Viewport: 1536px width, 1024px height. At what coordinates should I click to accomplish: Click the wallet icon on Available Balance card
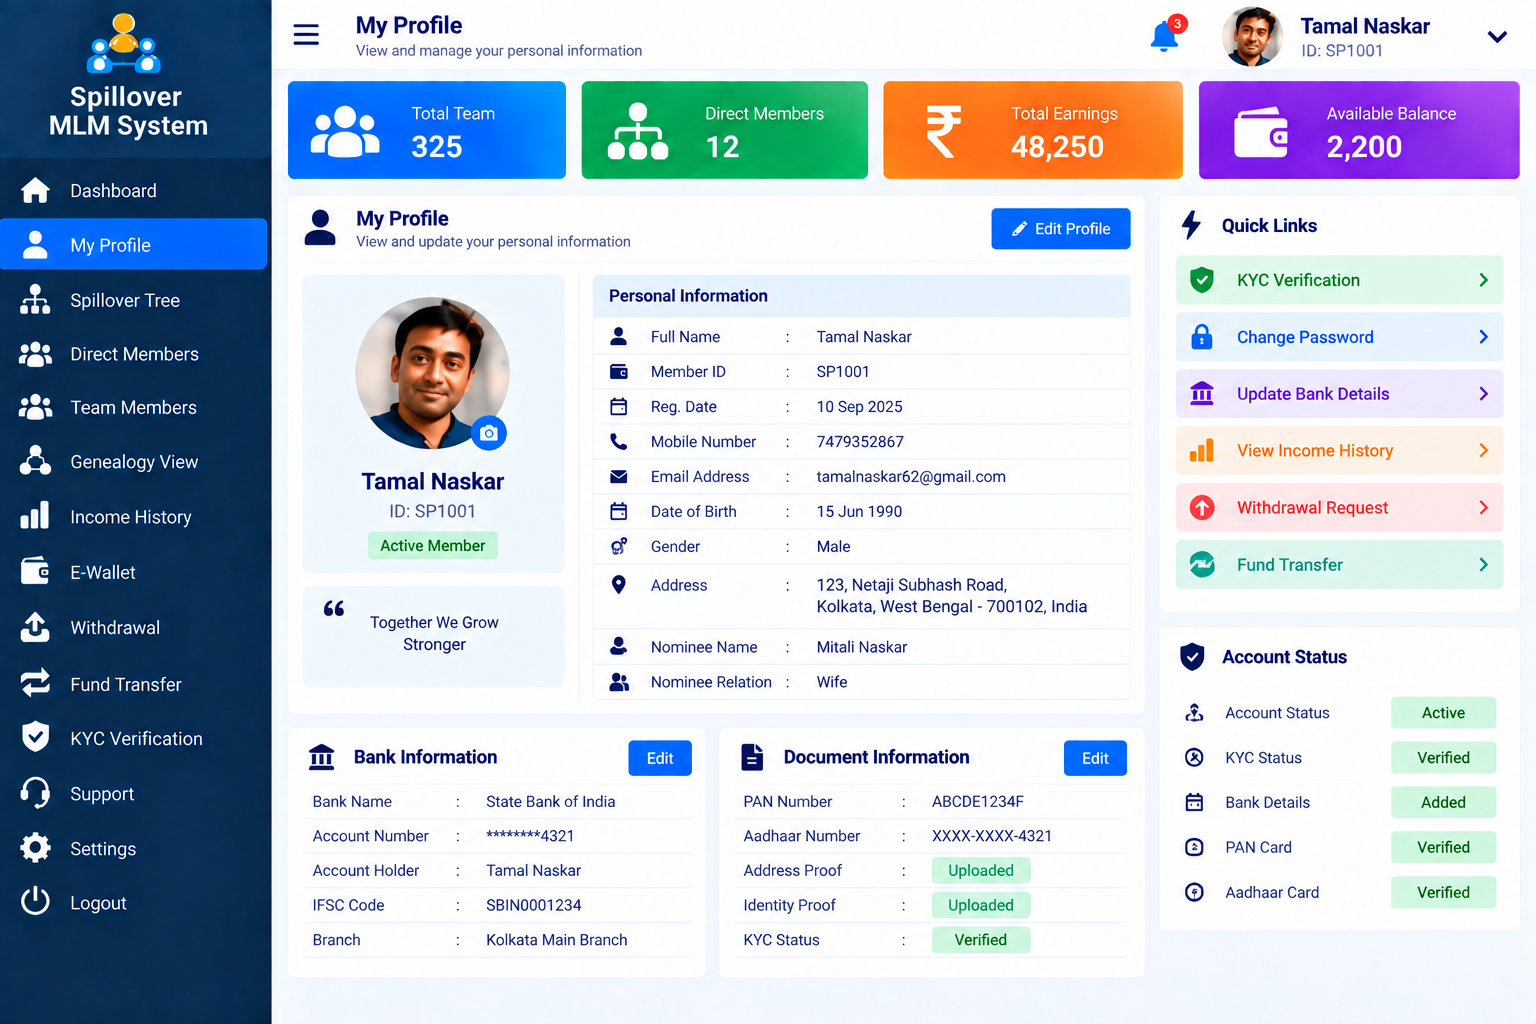click(1260, 132)
